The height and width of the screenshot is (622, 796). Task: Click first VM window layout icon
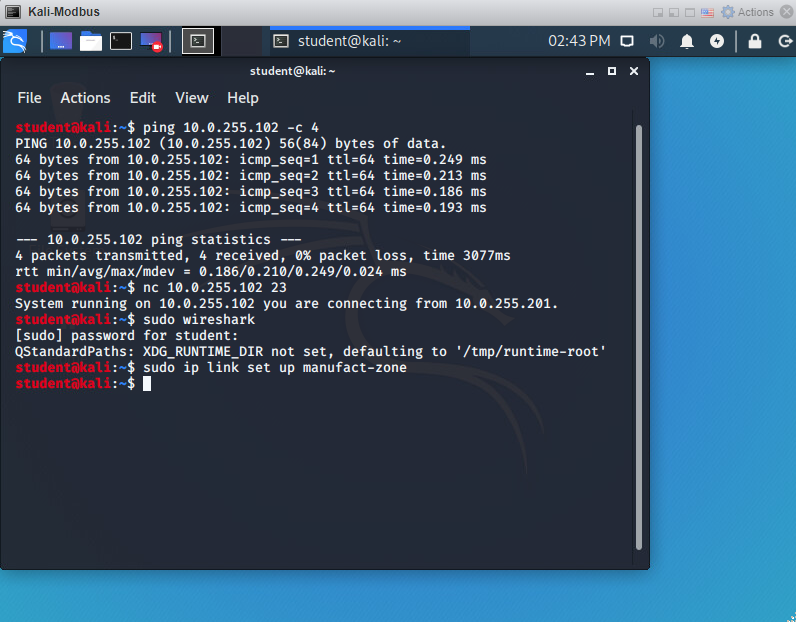(x=658, y=13)
